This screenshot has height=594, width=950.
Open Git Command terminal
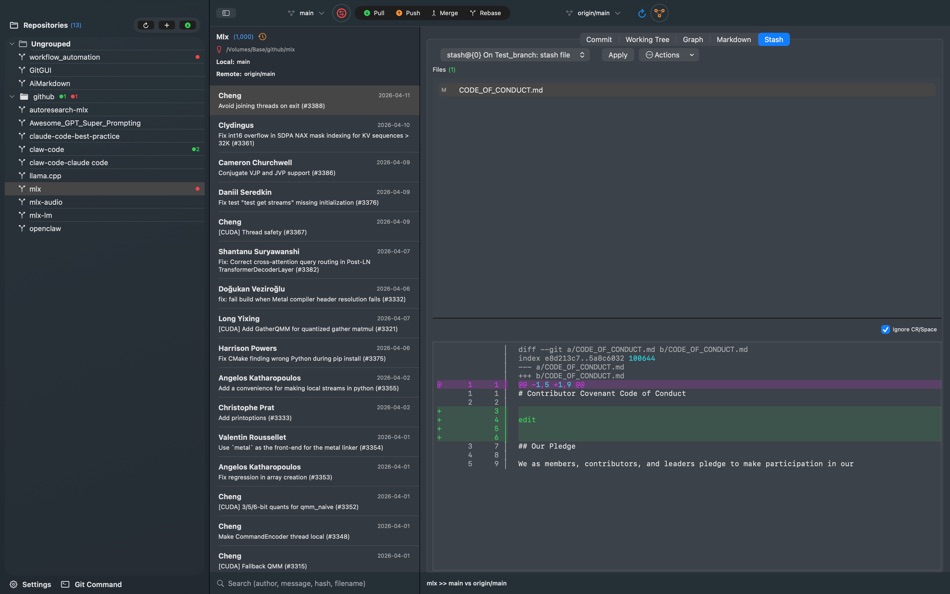pos(91,584)
